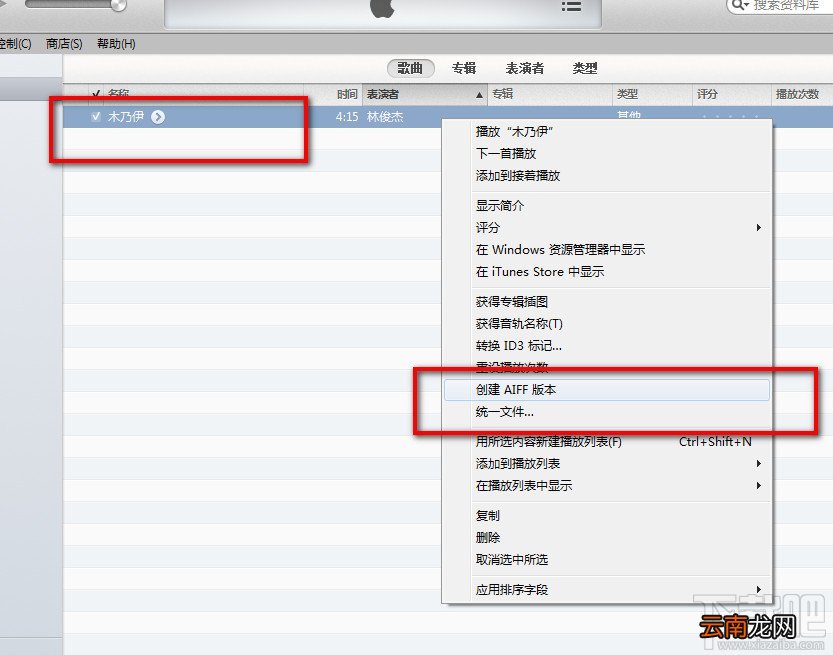
Task: Switch to the 表演者 view tab
Action: (524, 69)
